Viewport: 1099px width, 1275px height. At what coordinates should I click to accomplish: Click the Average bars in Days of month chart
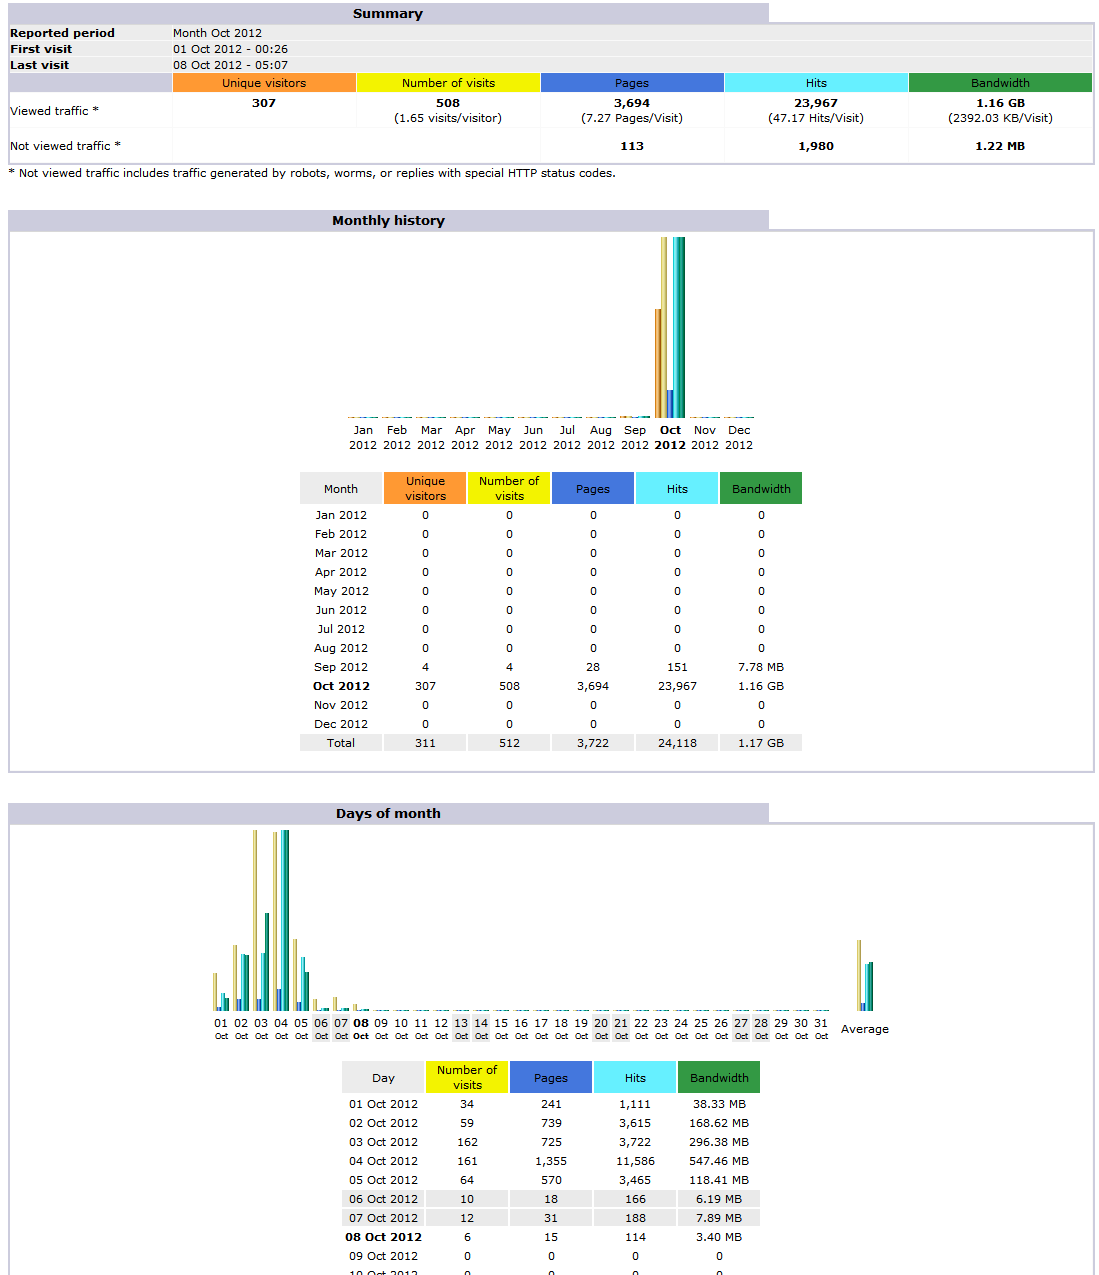point(865,977)
